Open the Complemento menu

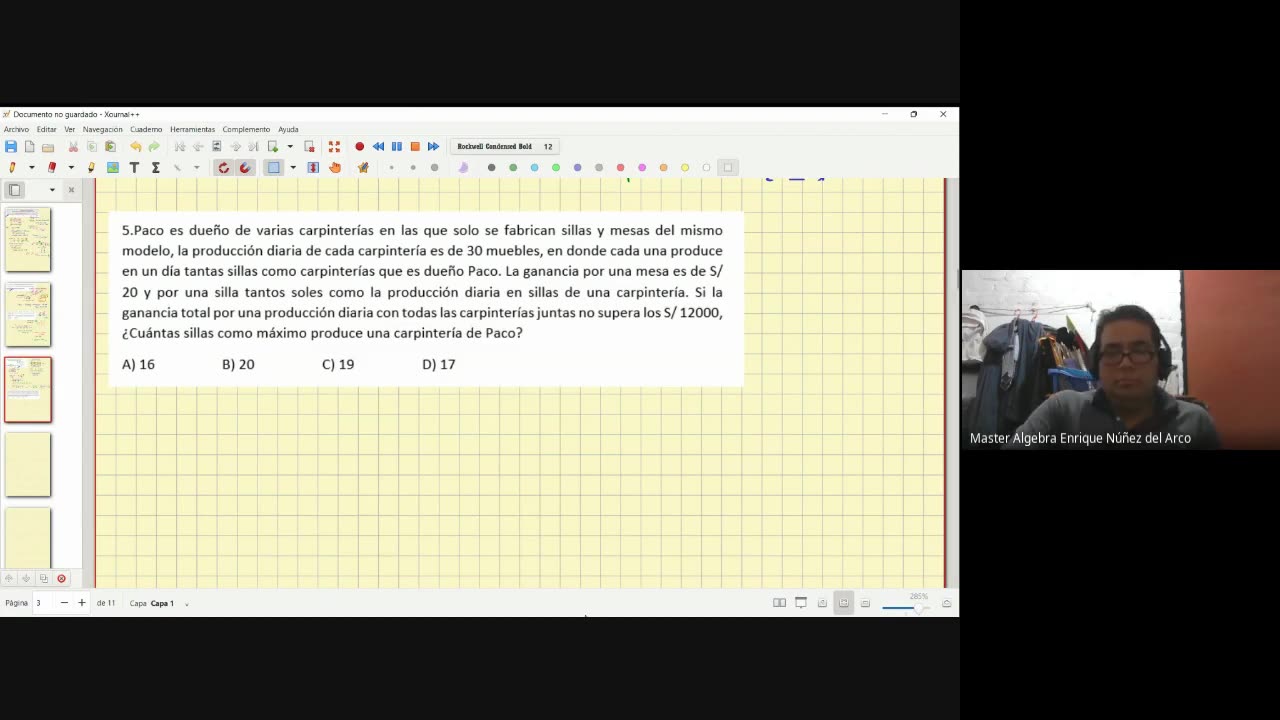tap(246, 129)
